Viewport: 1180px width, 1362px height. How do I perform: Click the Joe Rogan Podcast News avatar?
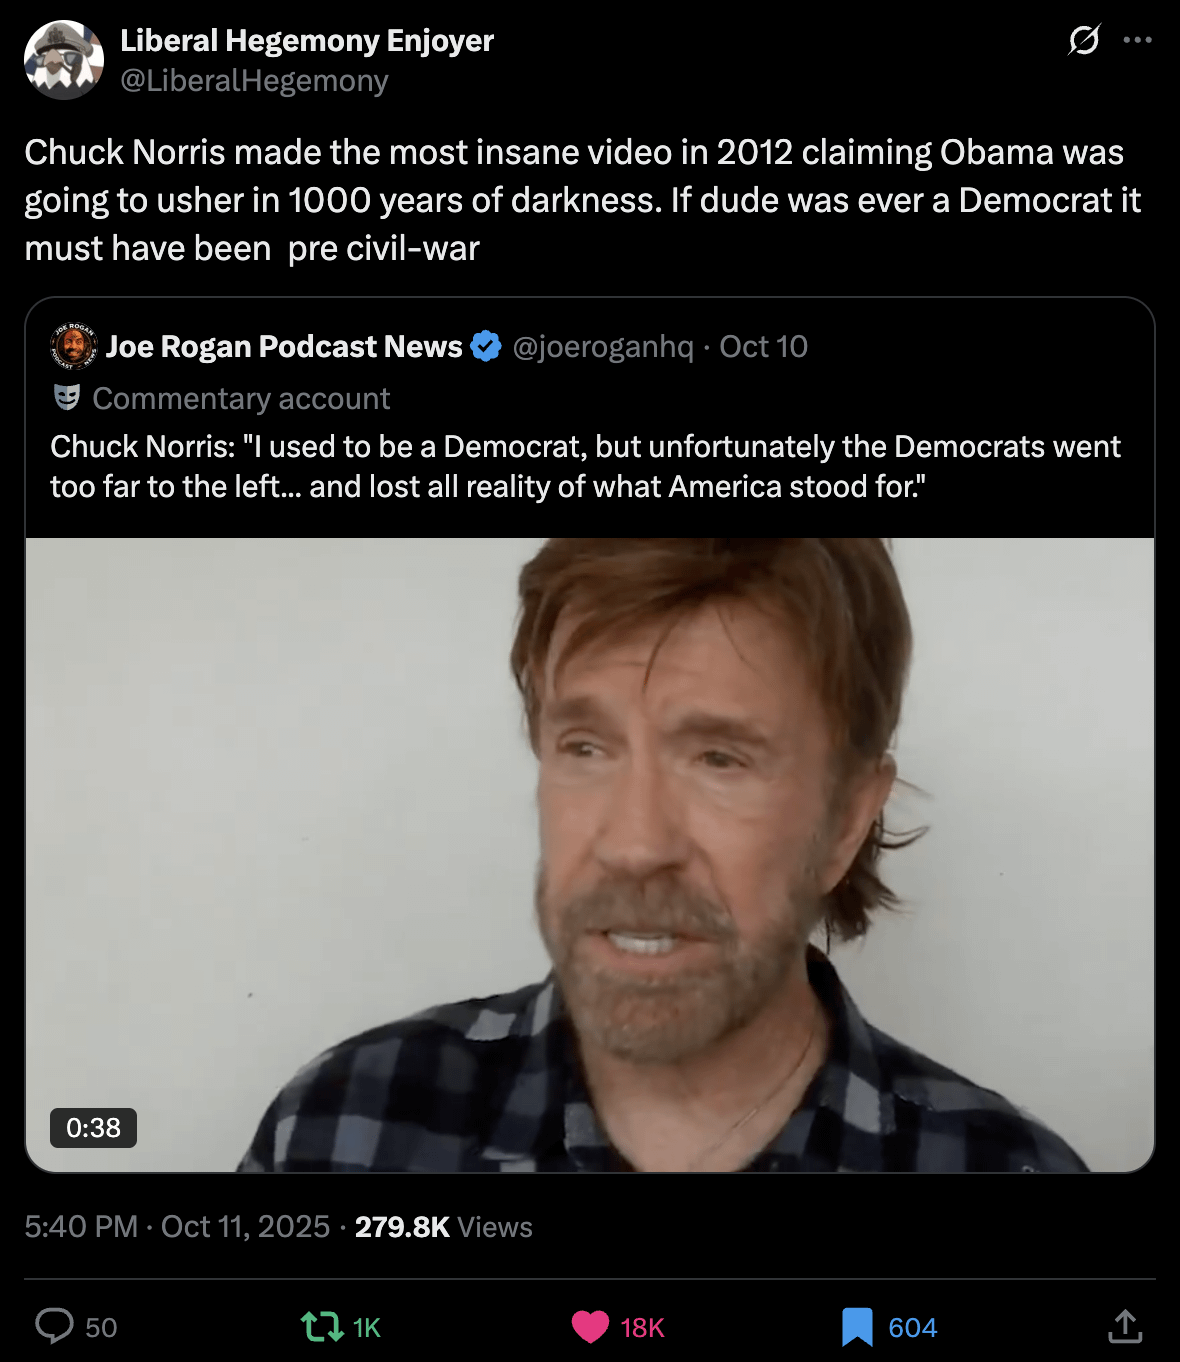point(73,346)
